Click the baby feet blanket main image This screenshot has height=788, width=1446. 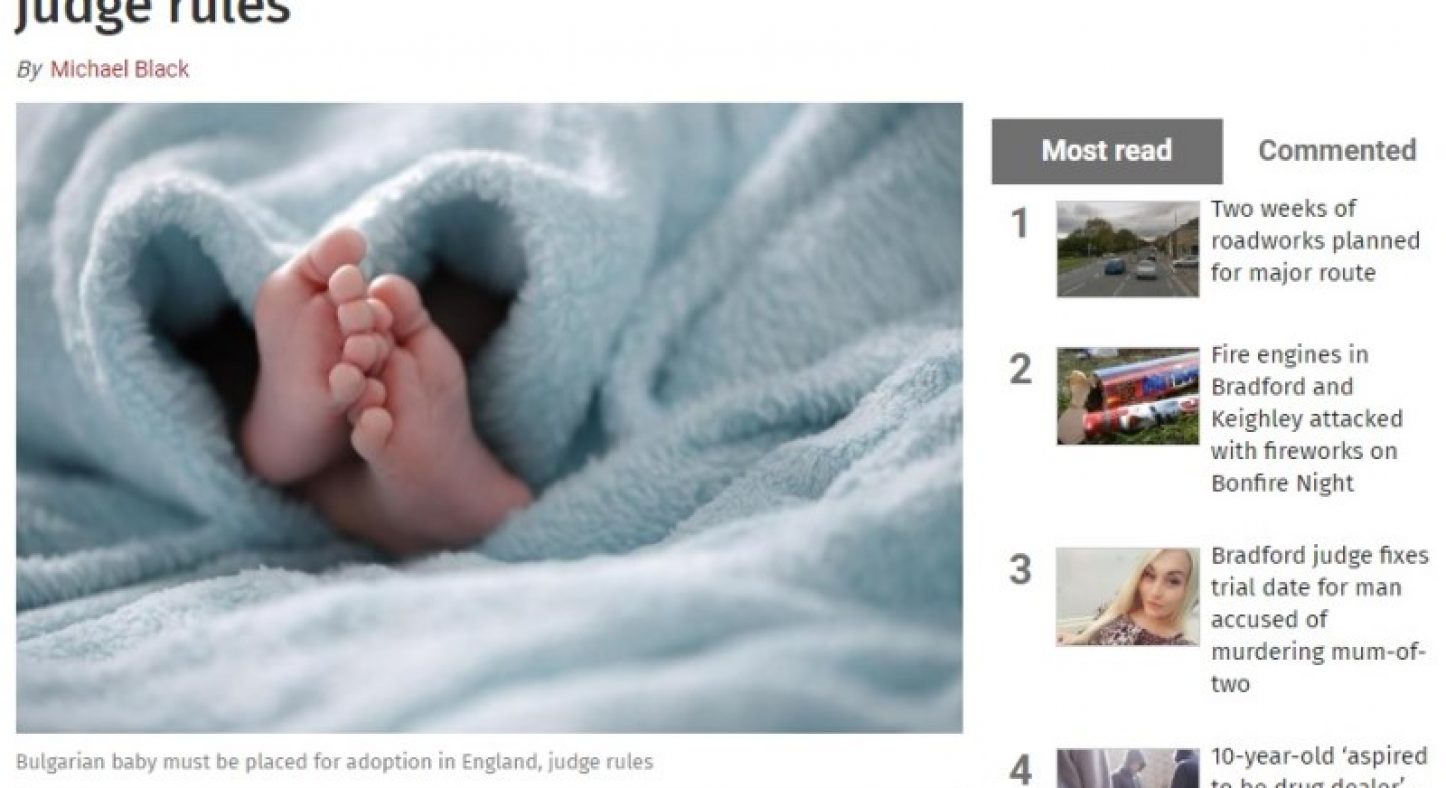pos(489,418)
